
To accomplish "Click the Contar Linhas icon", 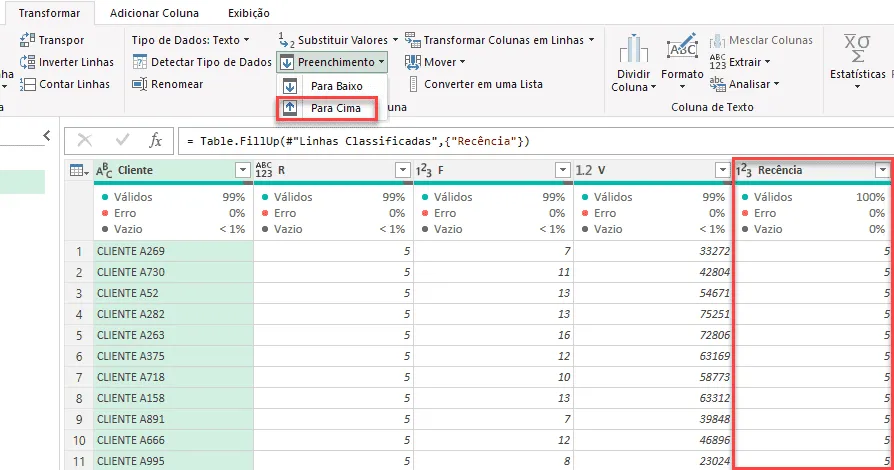I will [x=27, y=84].
